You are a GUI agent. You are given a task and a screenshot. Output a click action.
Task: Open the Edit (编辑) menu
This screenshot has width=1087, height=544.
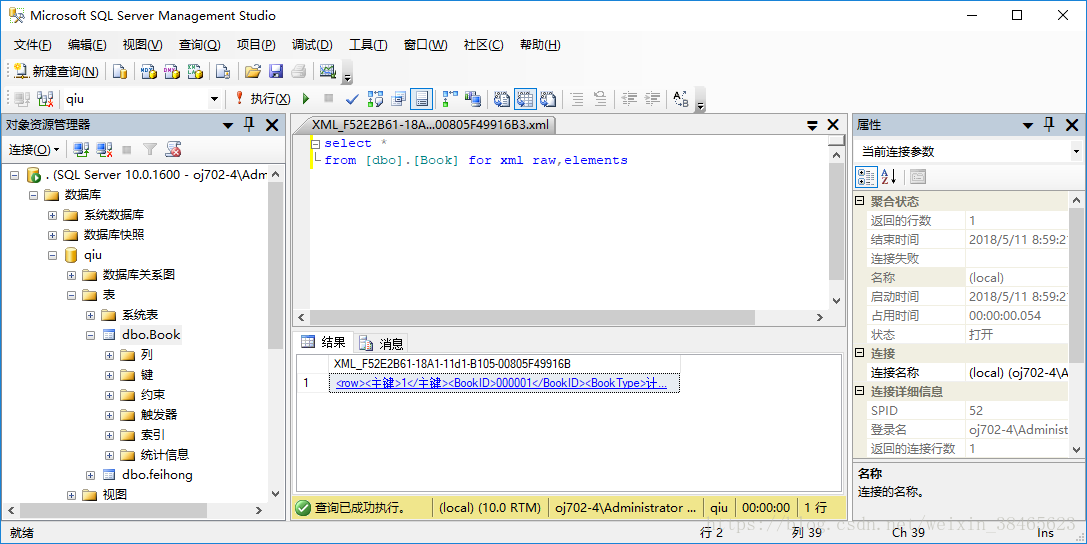(87, 44)
